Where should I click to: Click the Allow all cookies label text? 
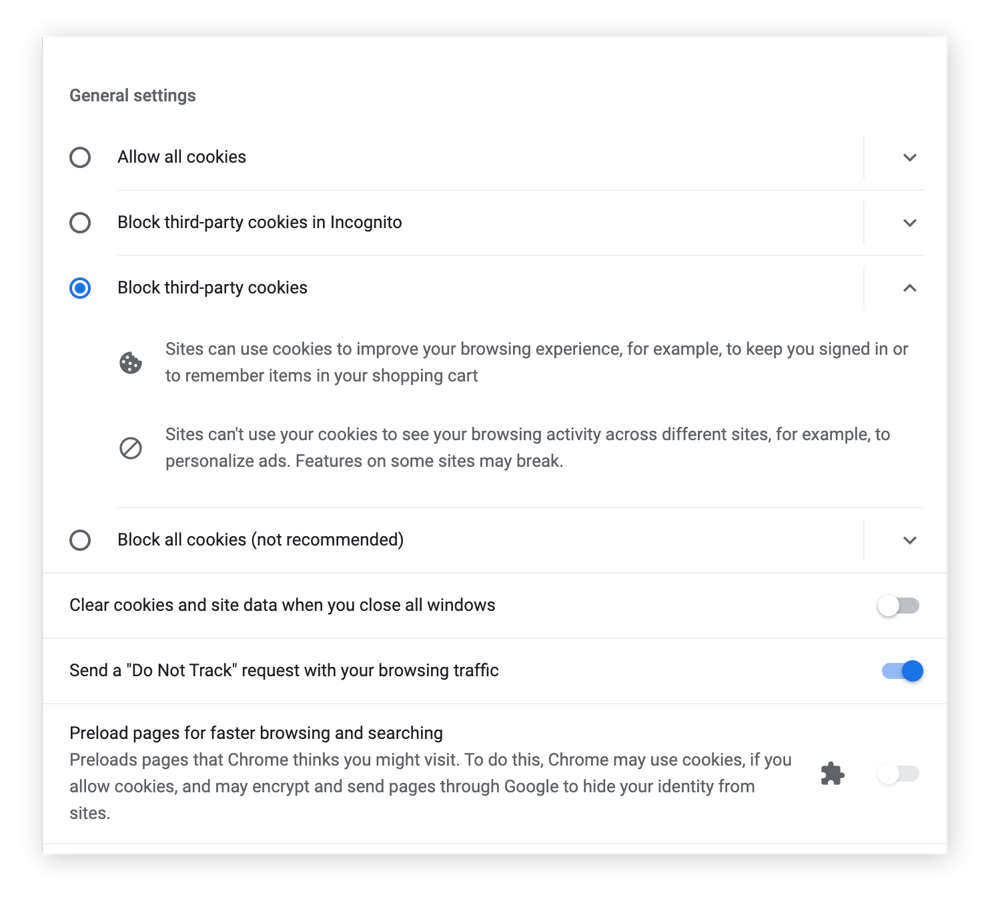coord(181,157)
